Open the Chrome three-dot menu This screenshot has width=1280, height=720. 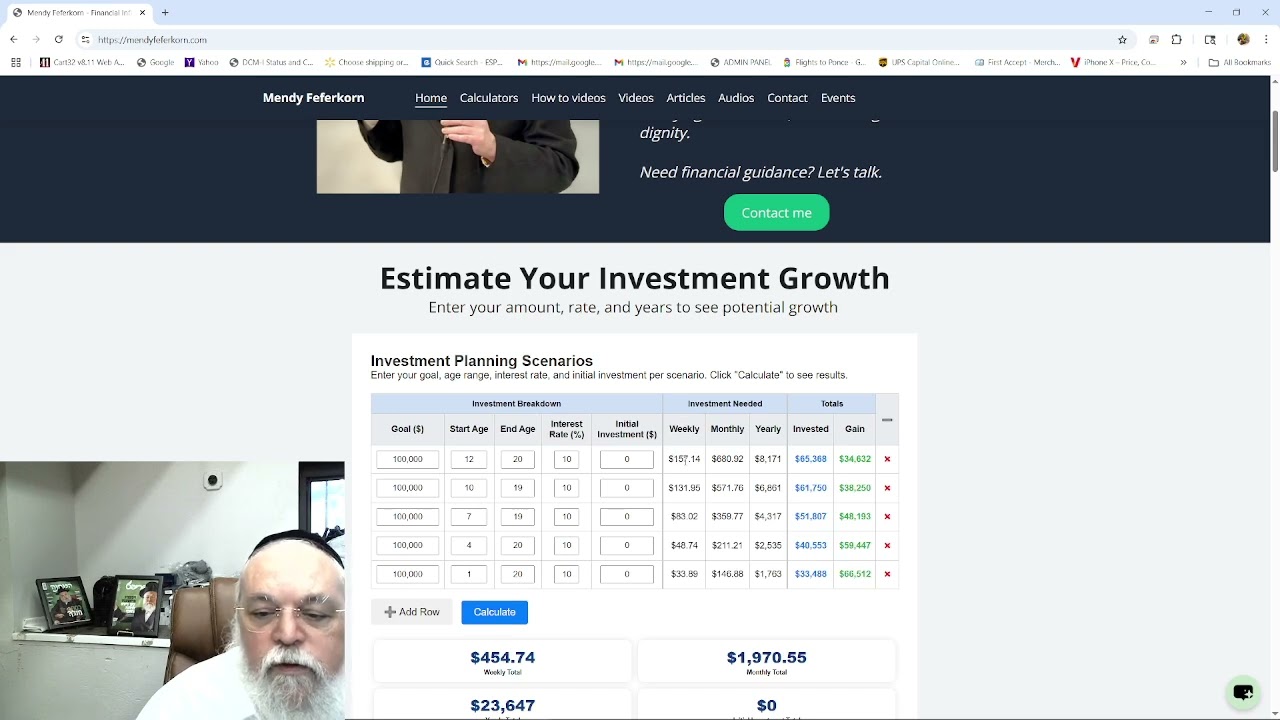tap(1266, 39)
